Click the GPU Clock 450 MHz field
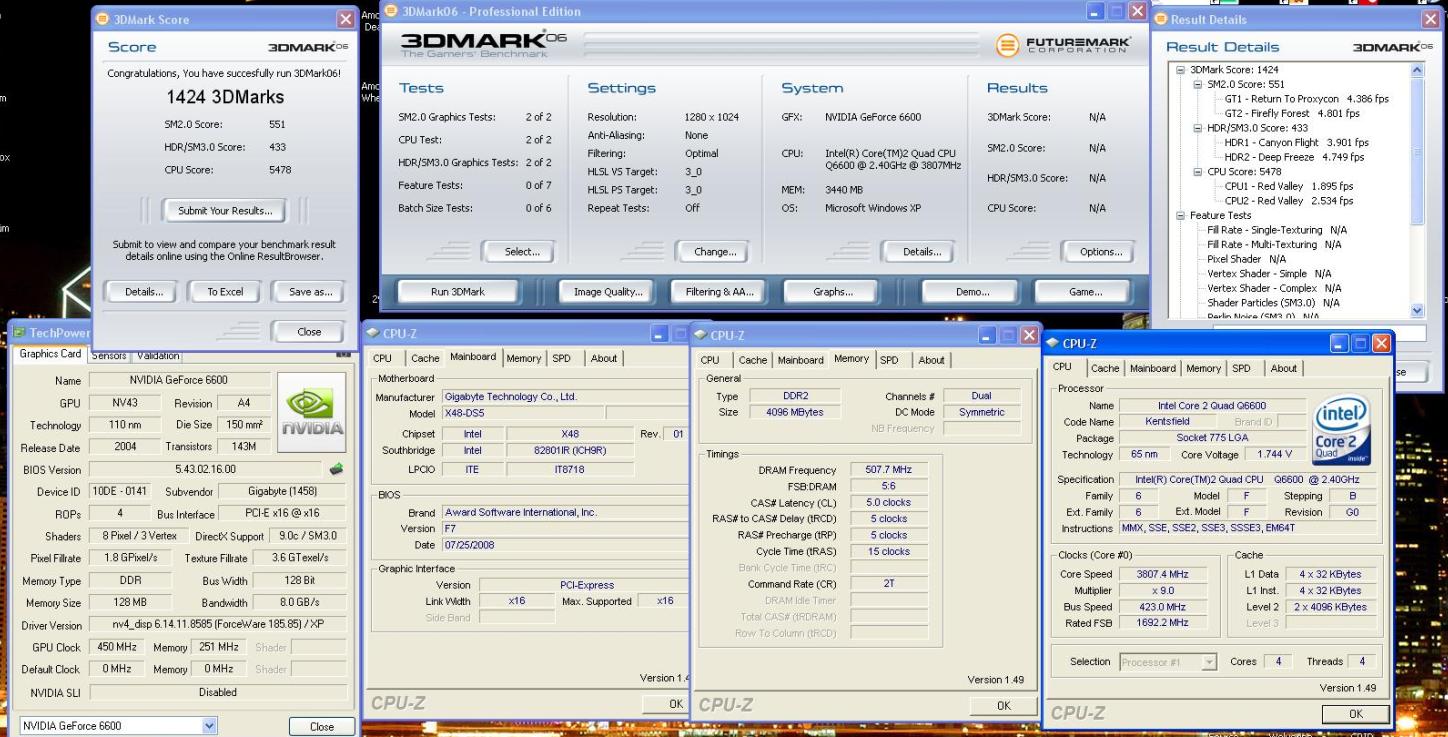 118,647
